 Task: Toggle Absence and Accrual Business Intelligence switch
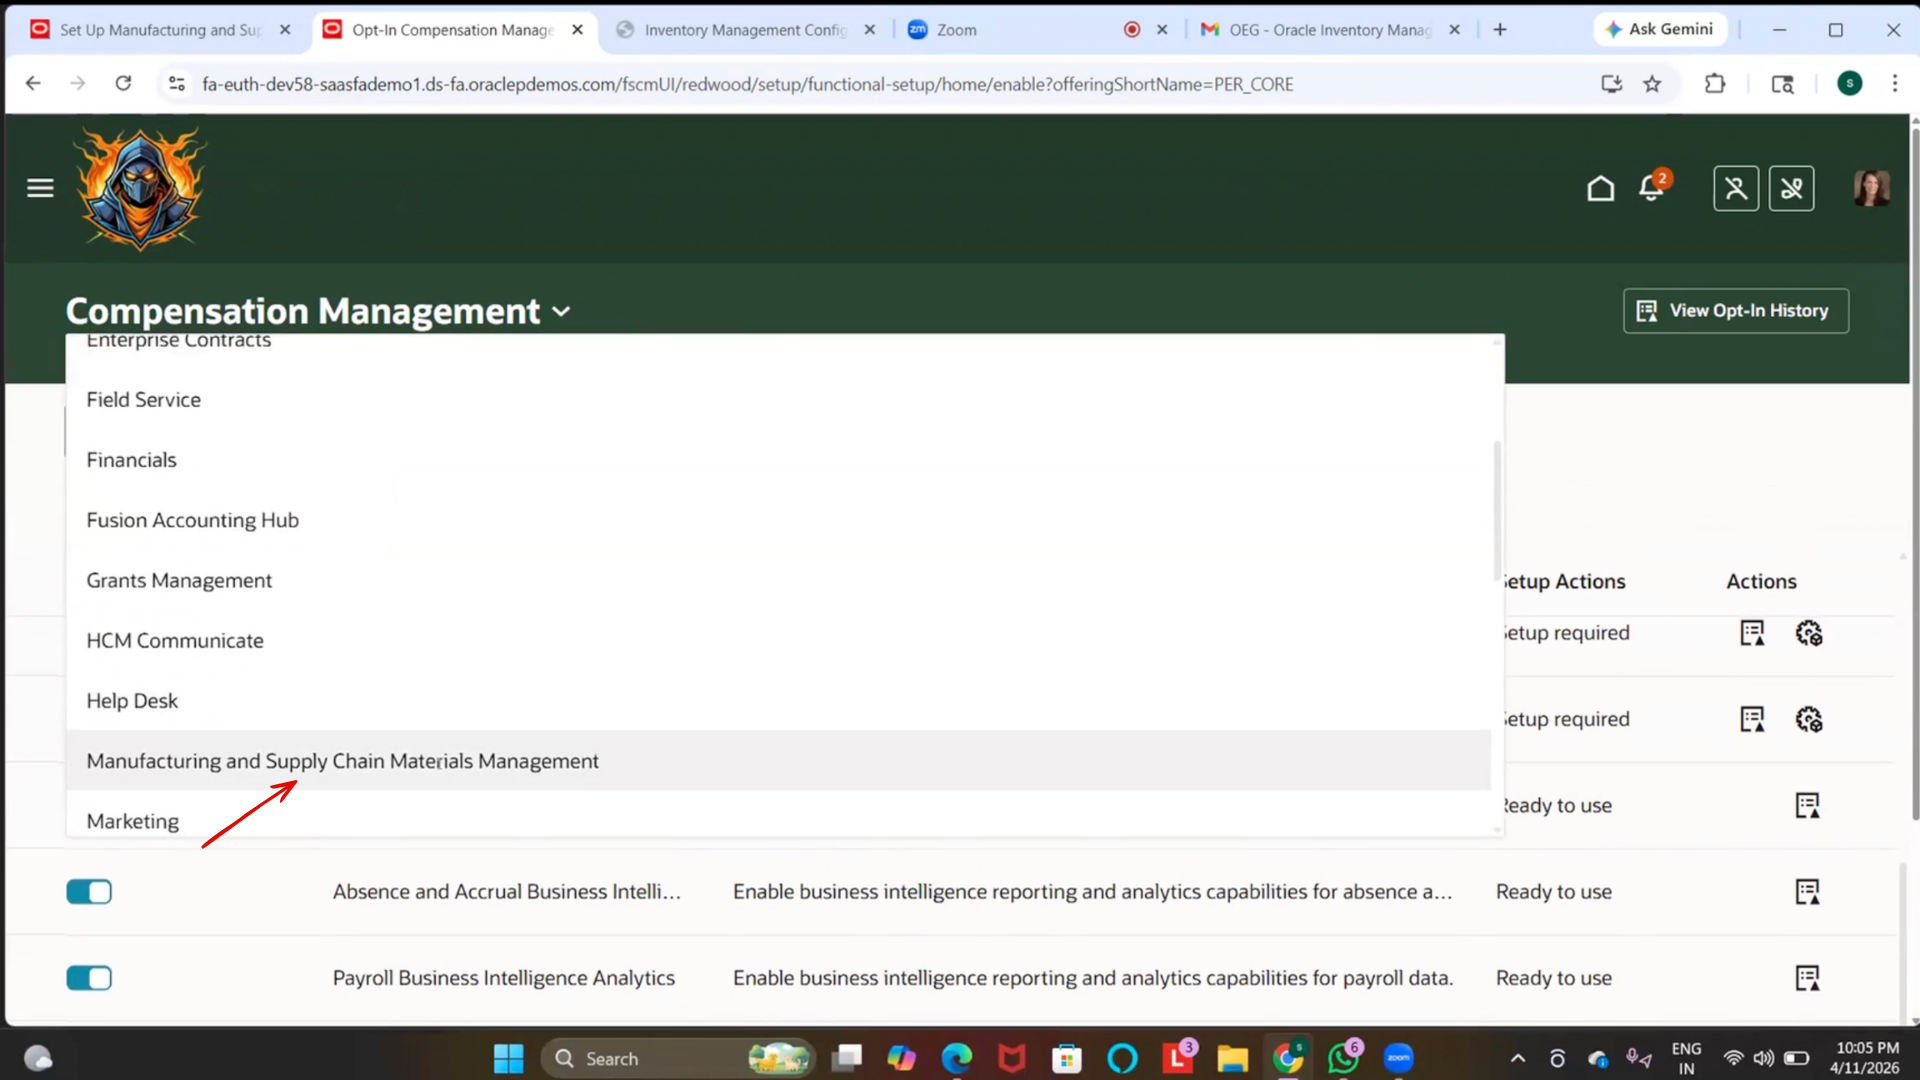coord(89,891)
